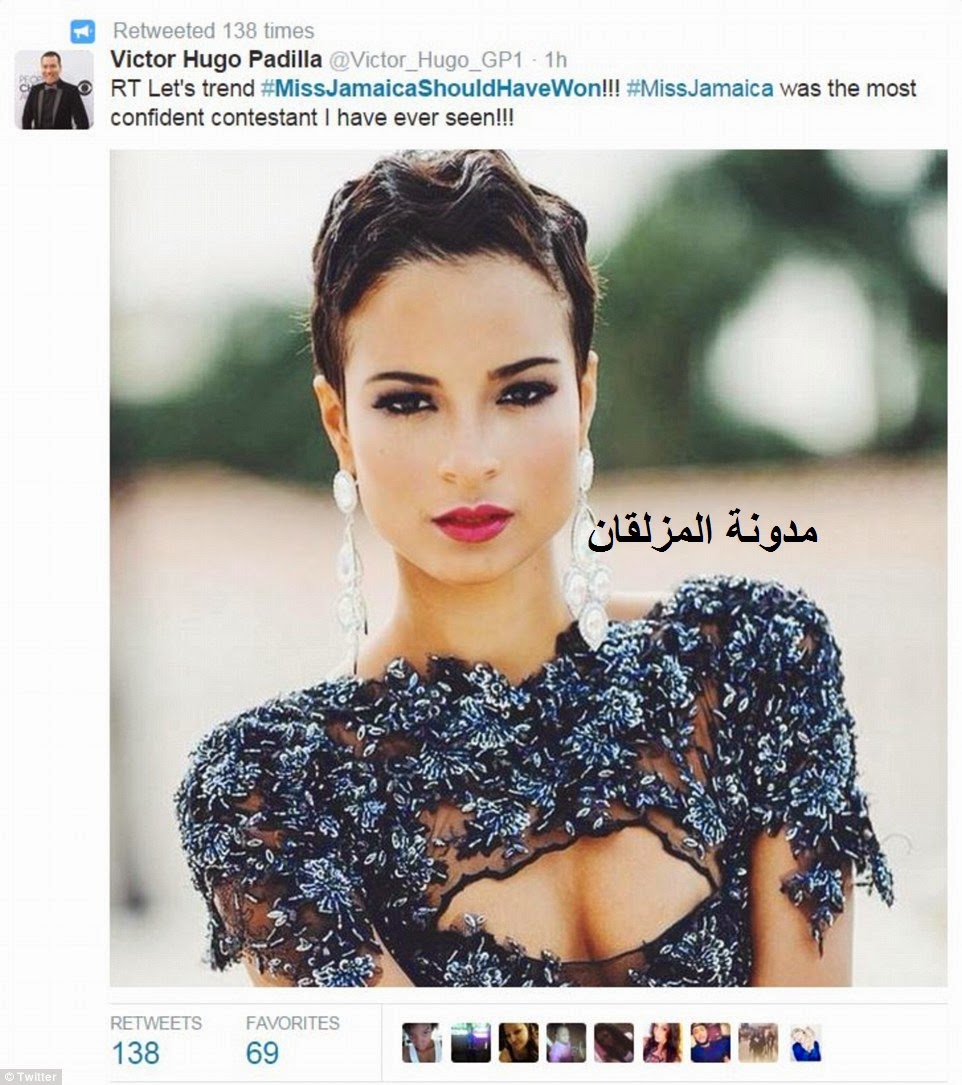Open the 1h timestamp link

(x=555, y=60)
